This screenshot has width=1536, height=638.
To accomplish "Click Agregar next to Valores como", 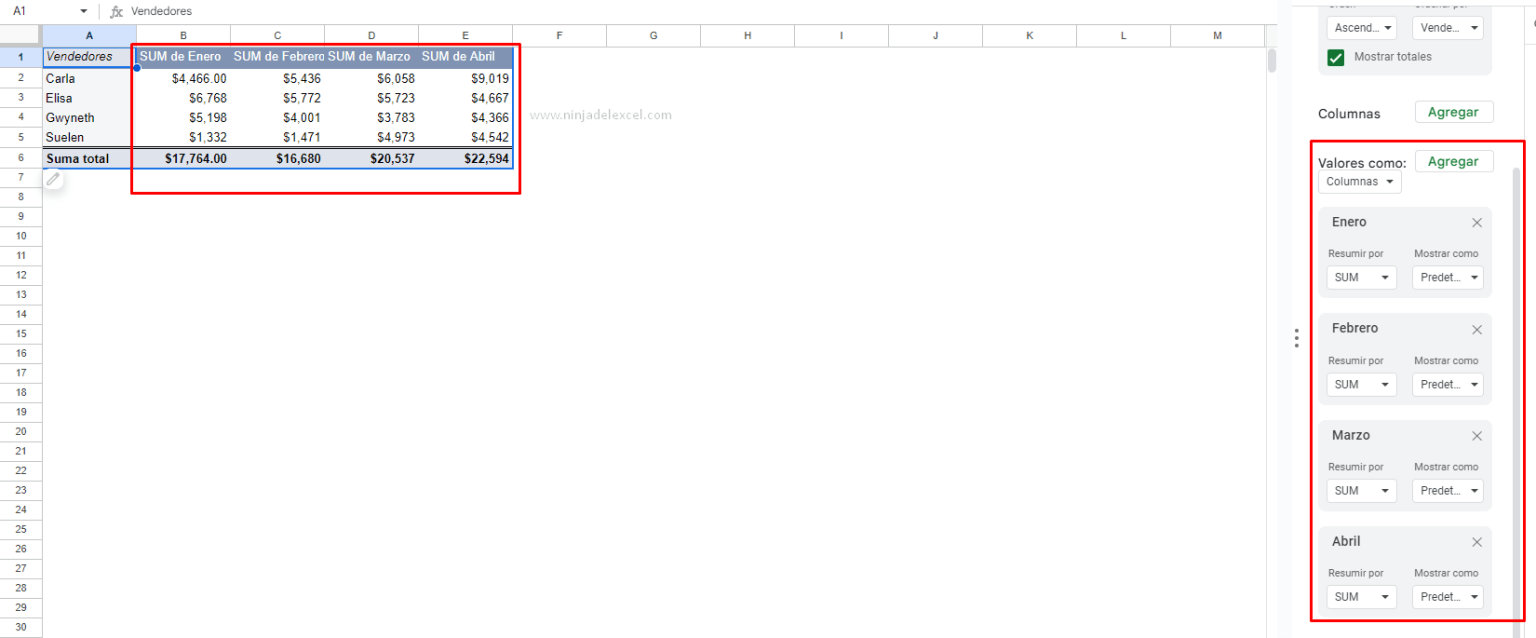I will pos(1454,161).
